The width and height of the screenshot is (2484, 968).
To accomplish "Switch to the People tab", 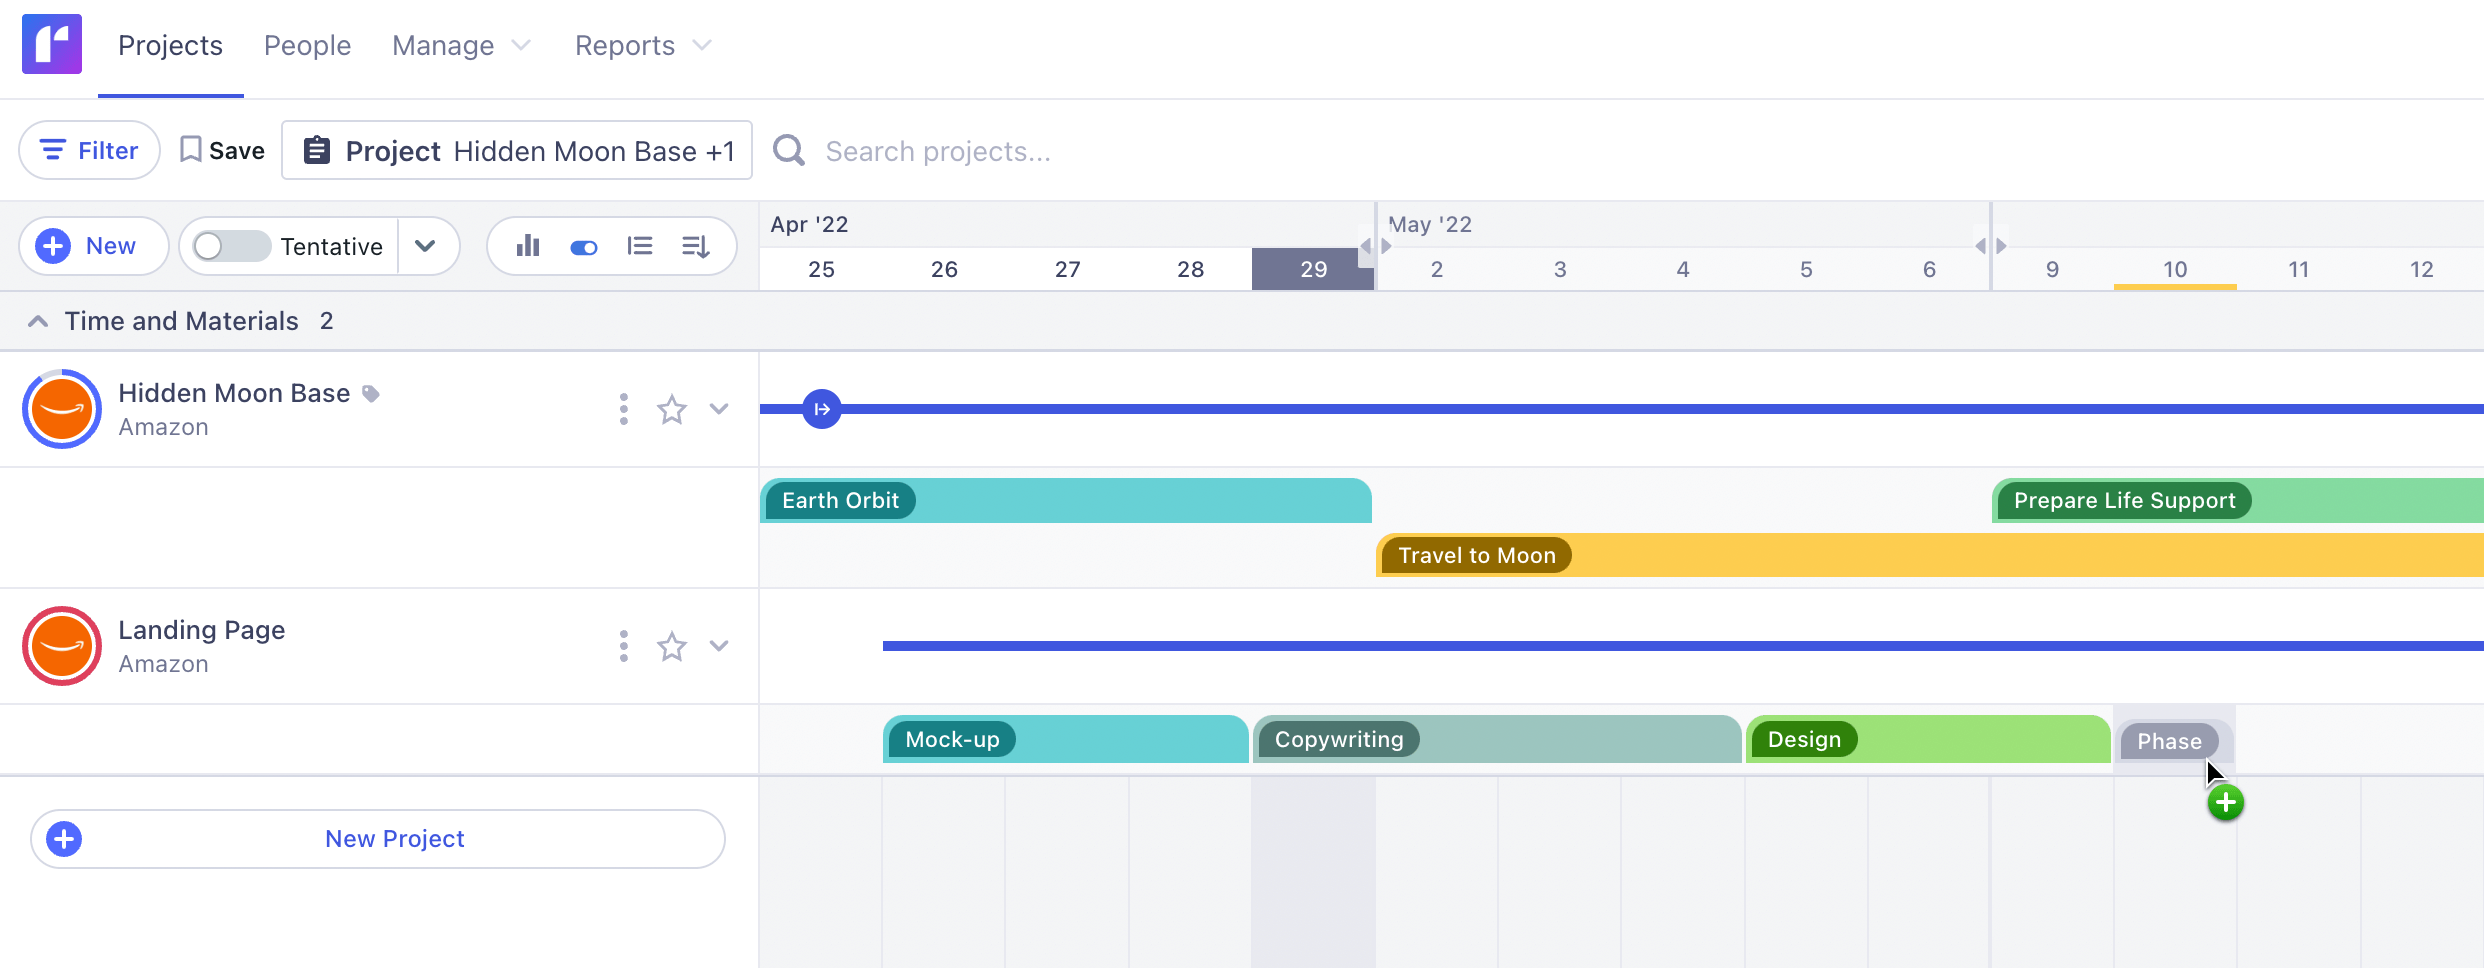I will [x=307, y=45].
